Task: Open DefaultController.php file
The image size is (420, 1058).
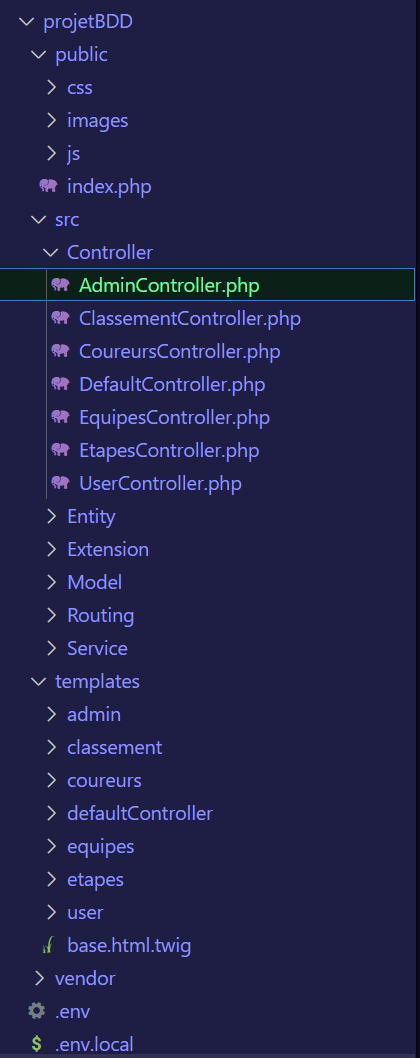Action: (x=172, y=384)
